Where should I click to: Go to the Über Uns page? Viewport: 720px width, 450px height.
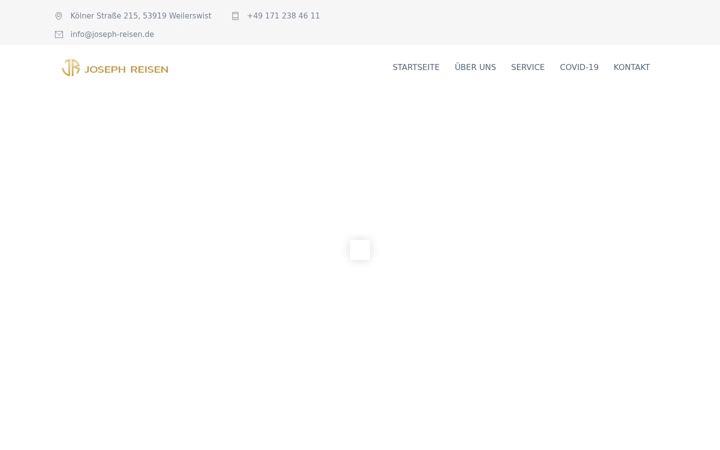click(x=475, y=67)
